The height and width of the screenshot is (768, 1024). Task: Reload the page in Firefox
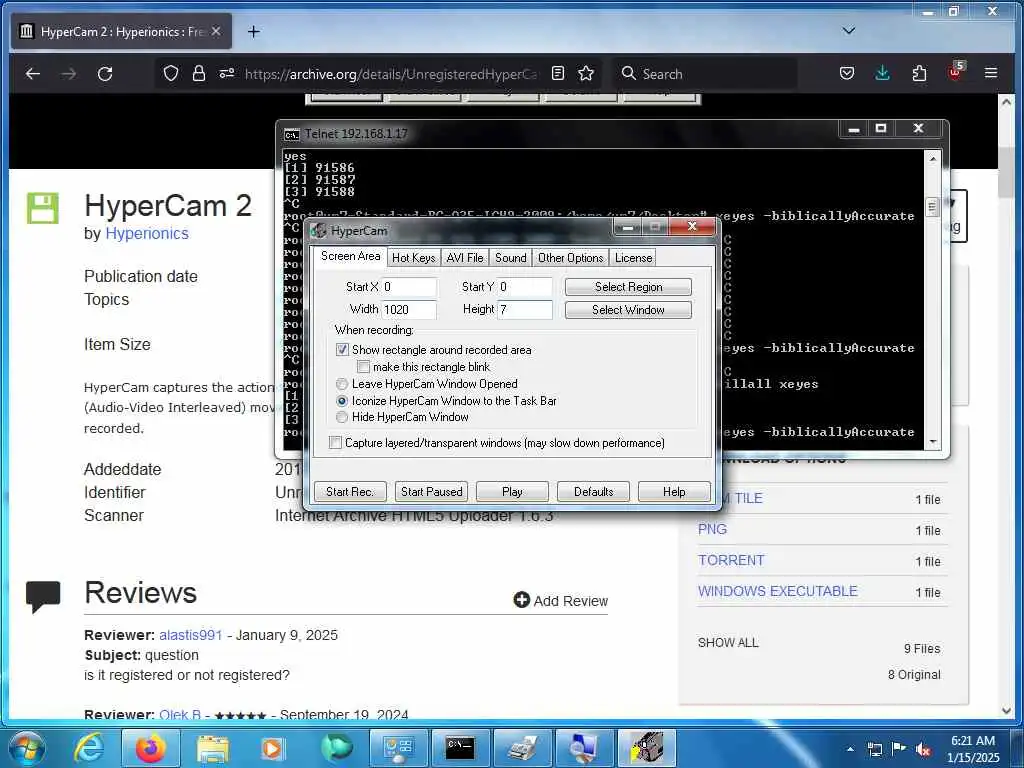pos(105,74)
